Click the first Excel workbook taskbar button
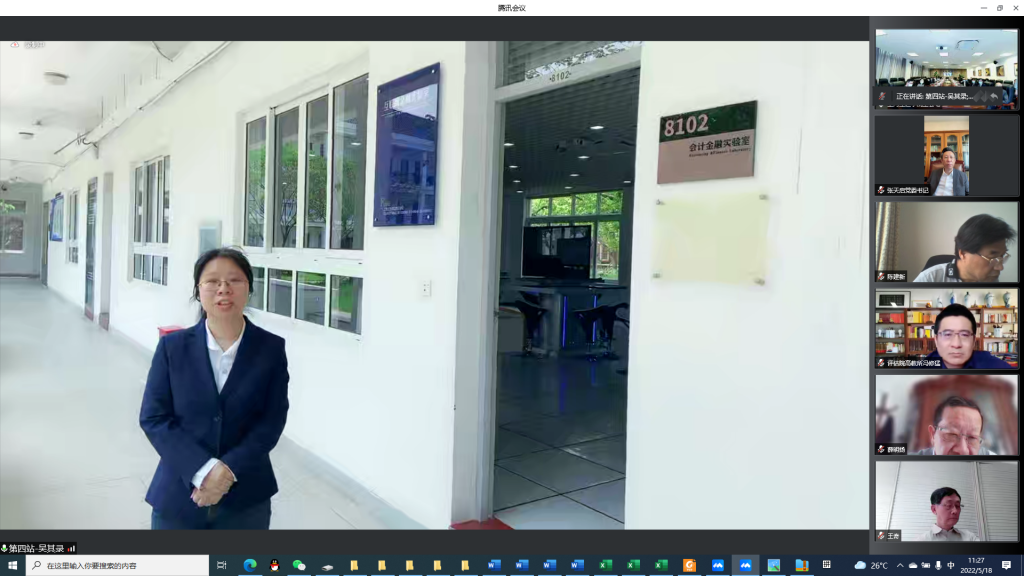 605,566
